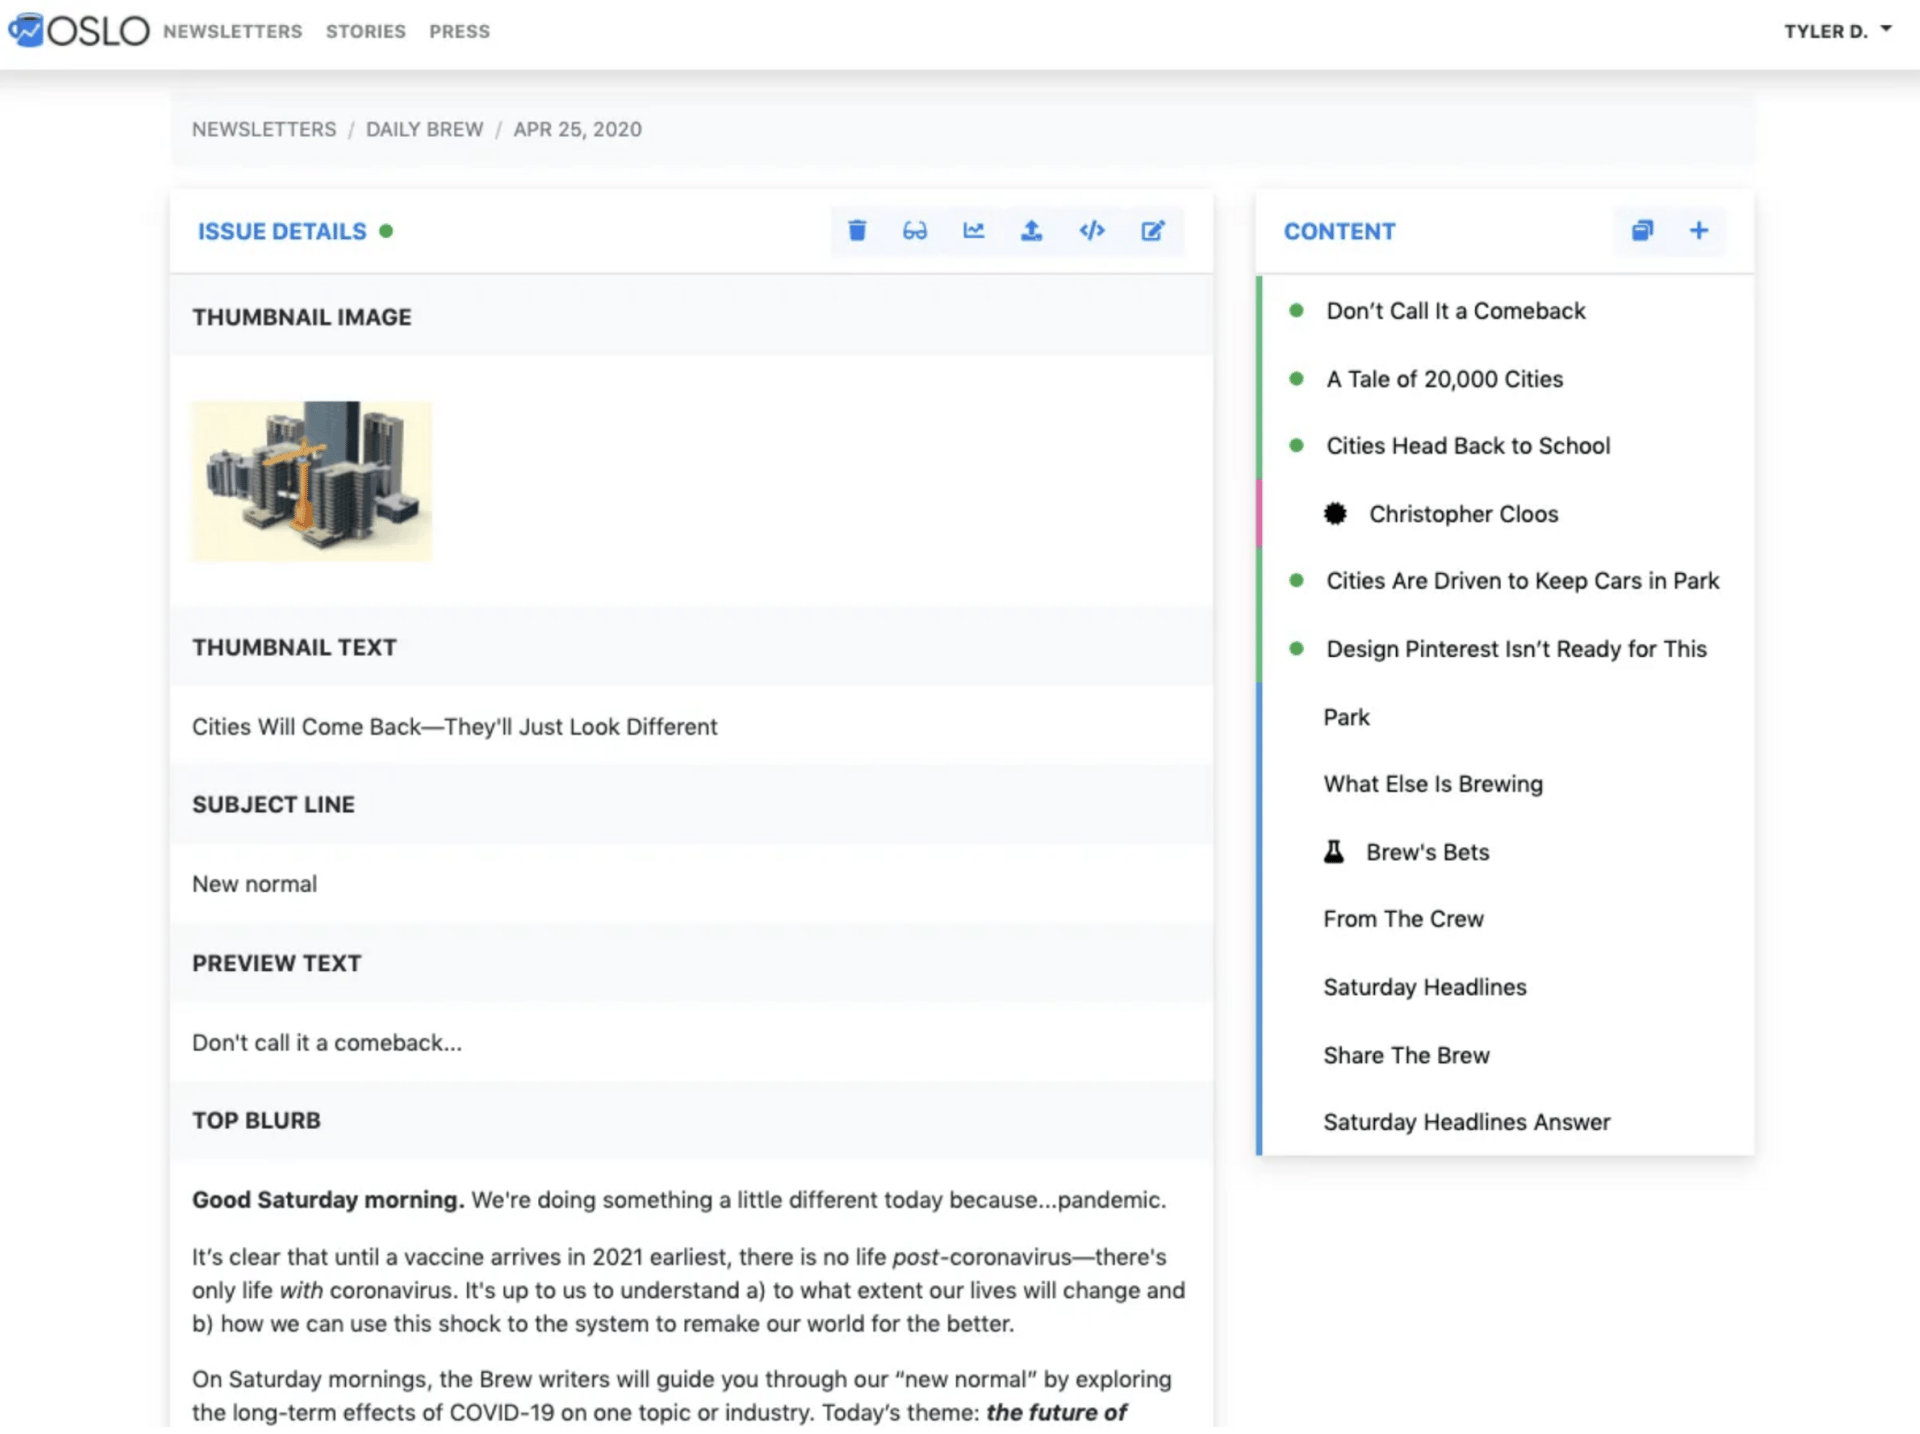Select What Else Is Brewing item
This screenshot has height=1434, width=1920.
(1433, 784)
